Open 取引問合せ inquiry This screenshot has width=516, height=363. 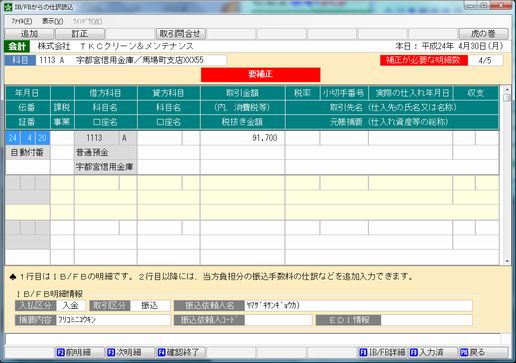pyautogui.click(x=180, y=34)
